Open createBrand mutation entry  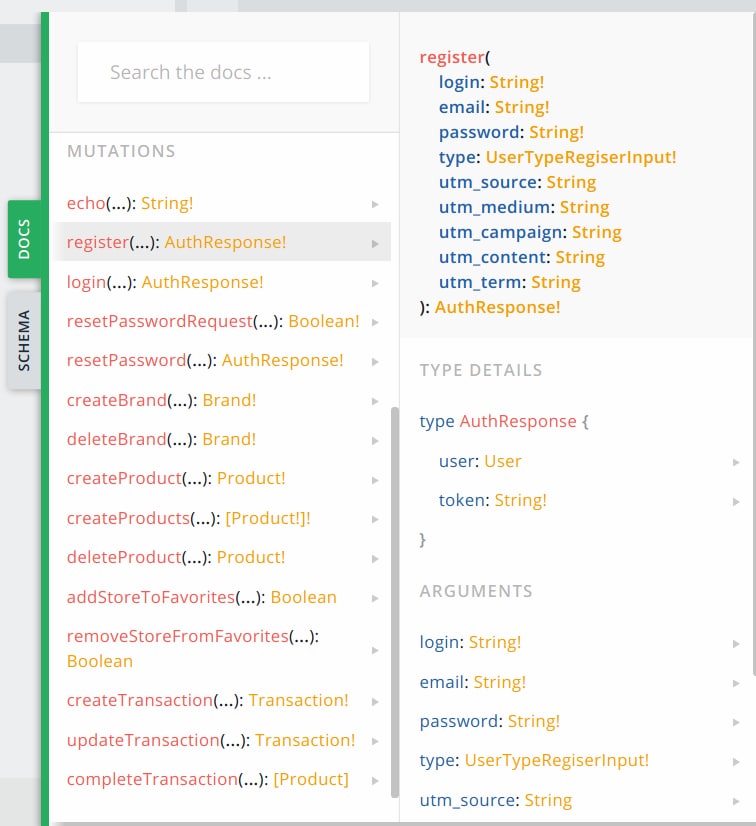pyautogui.click(x=161, y=400)
